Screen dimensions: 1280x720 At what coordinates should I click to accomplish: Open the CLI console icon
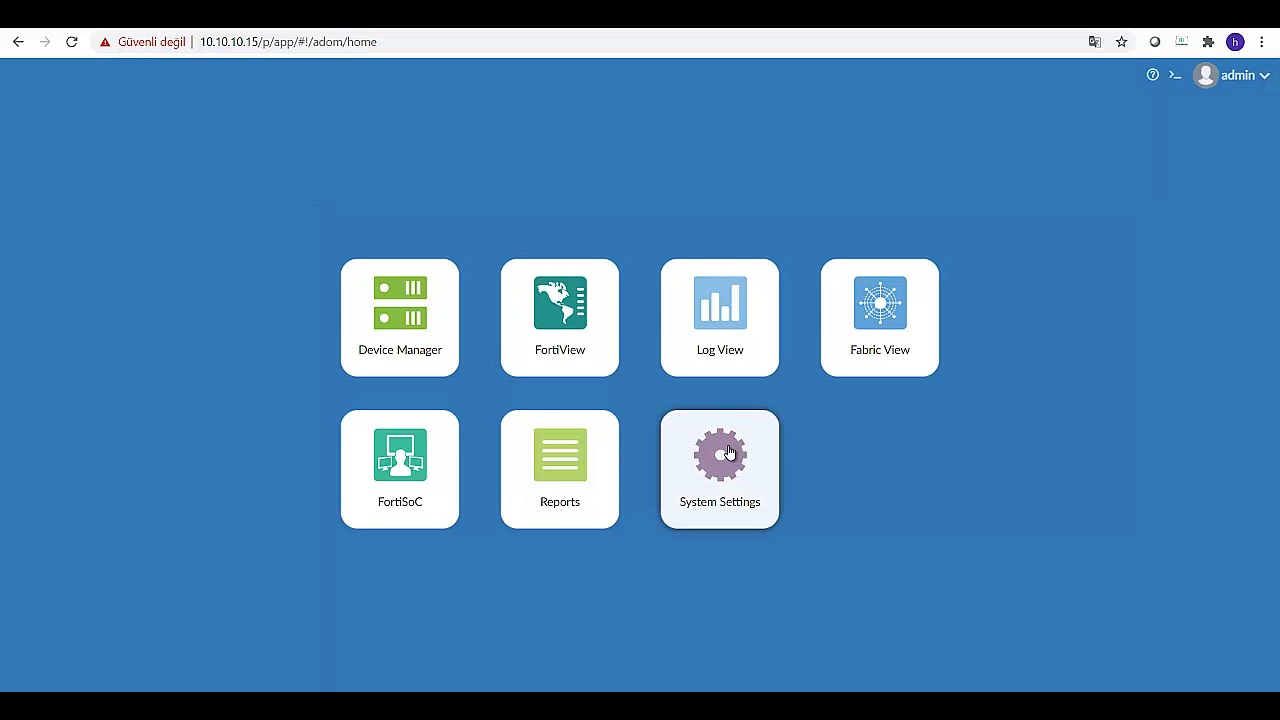point(1175,75)
